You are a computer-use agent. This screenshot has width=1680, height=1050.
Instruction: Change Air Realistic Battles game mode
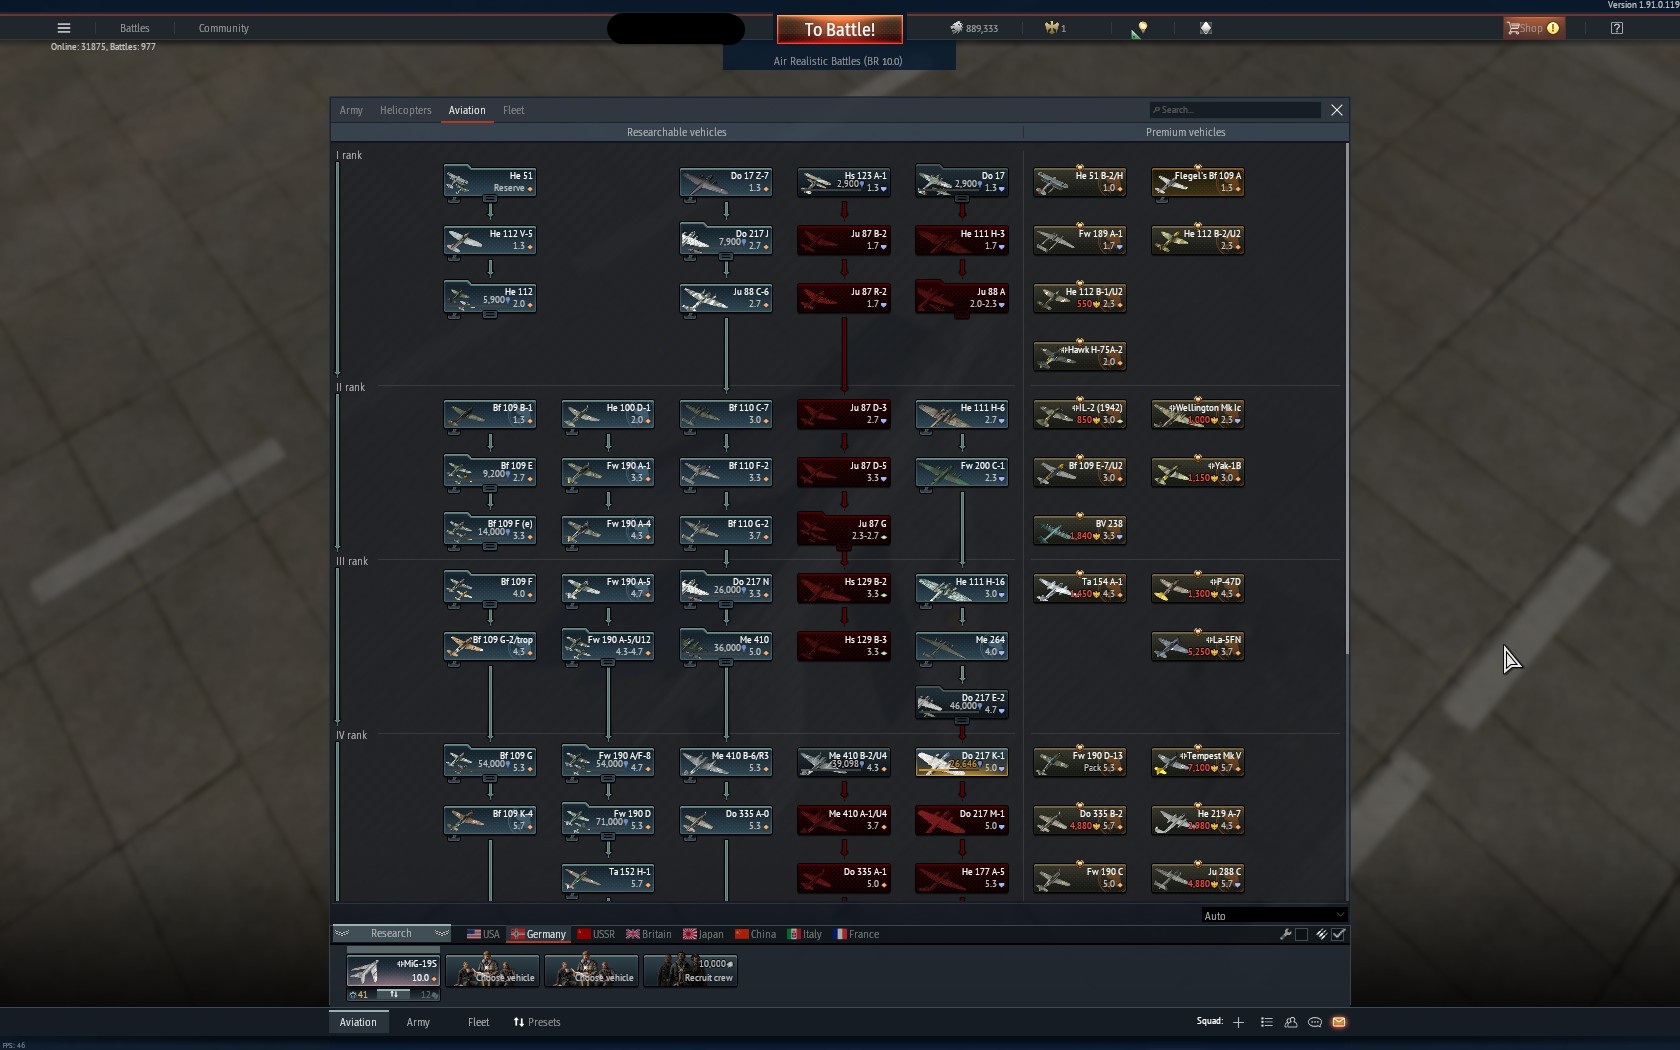tap(838, 61)
